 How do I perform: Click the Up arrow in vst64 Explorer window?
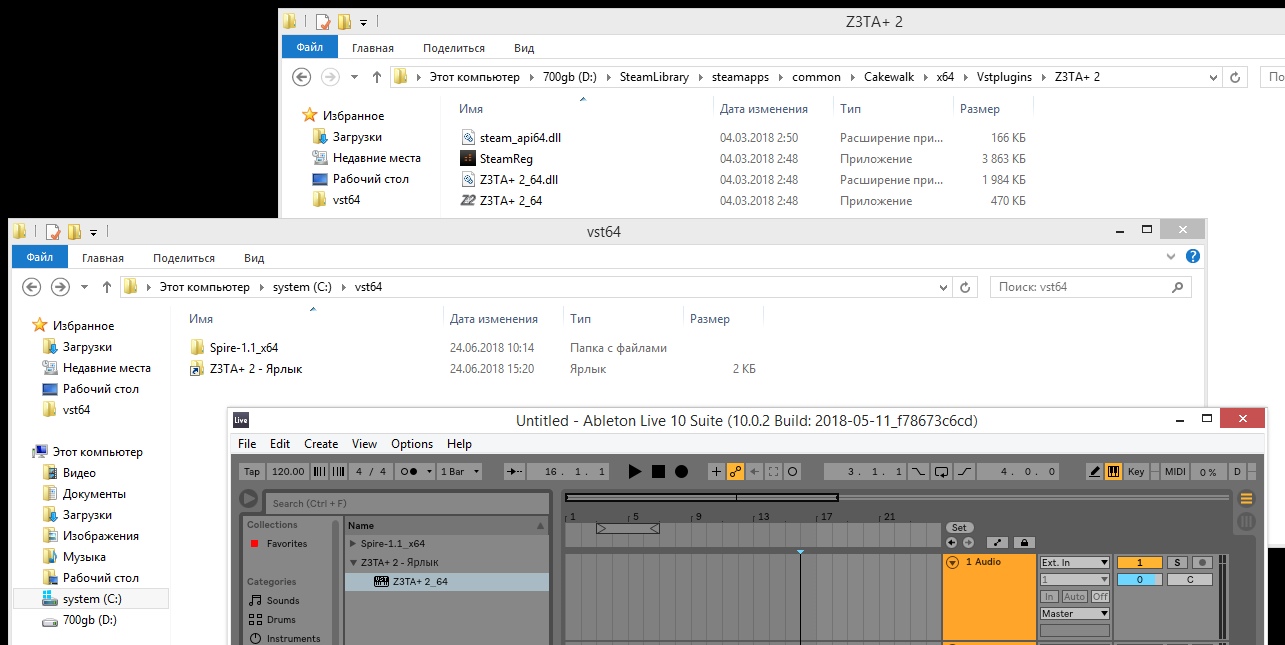click(106, 287)
